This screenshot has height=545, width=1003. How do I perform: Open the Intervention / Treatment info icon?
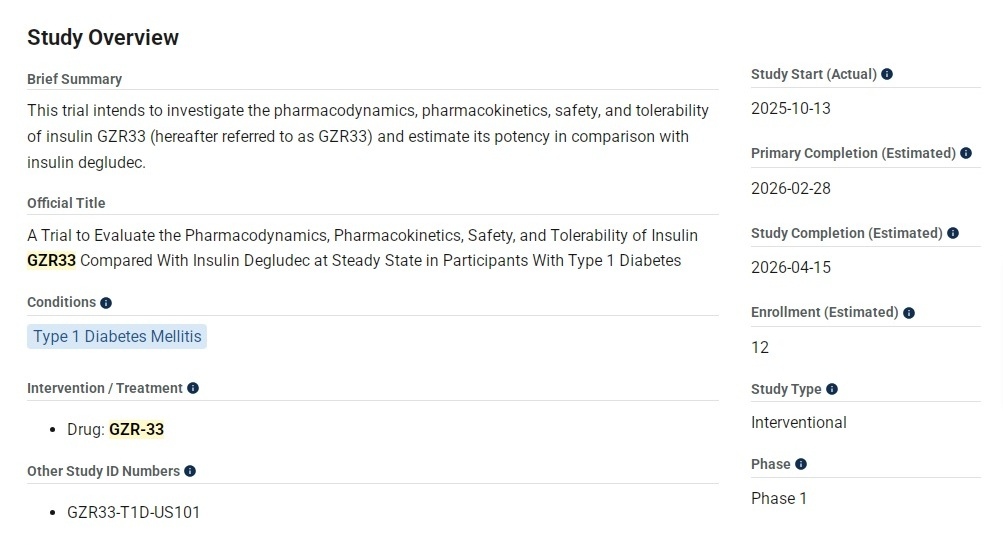pyautogui.click(x=193, y=388)
